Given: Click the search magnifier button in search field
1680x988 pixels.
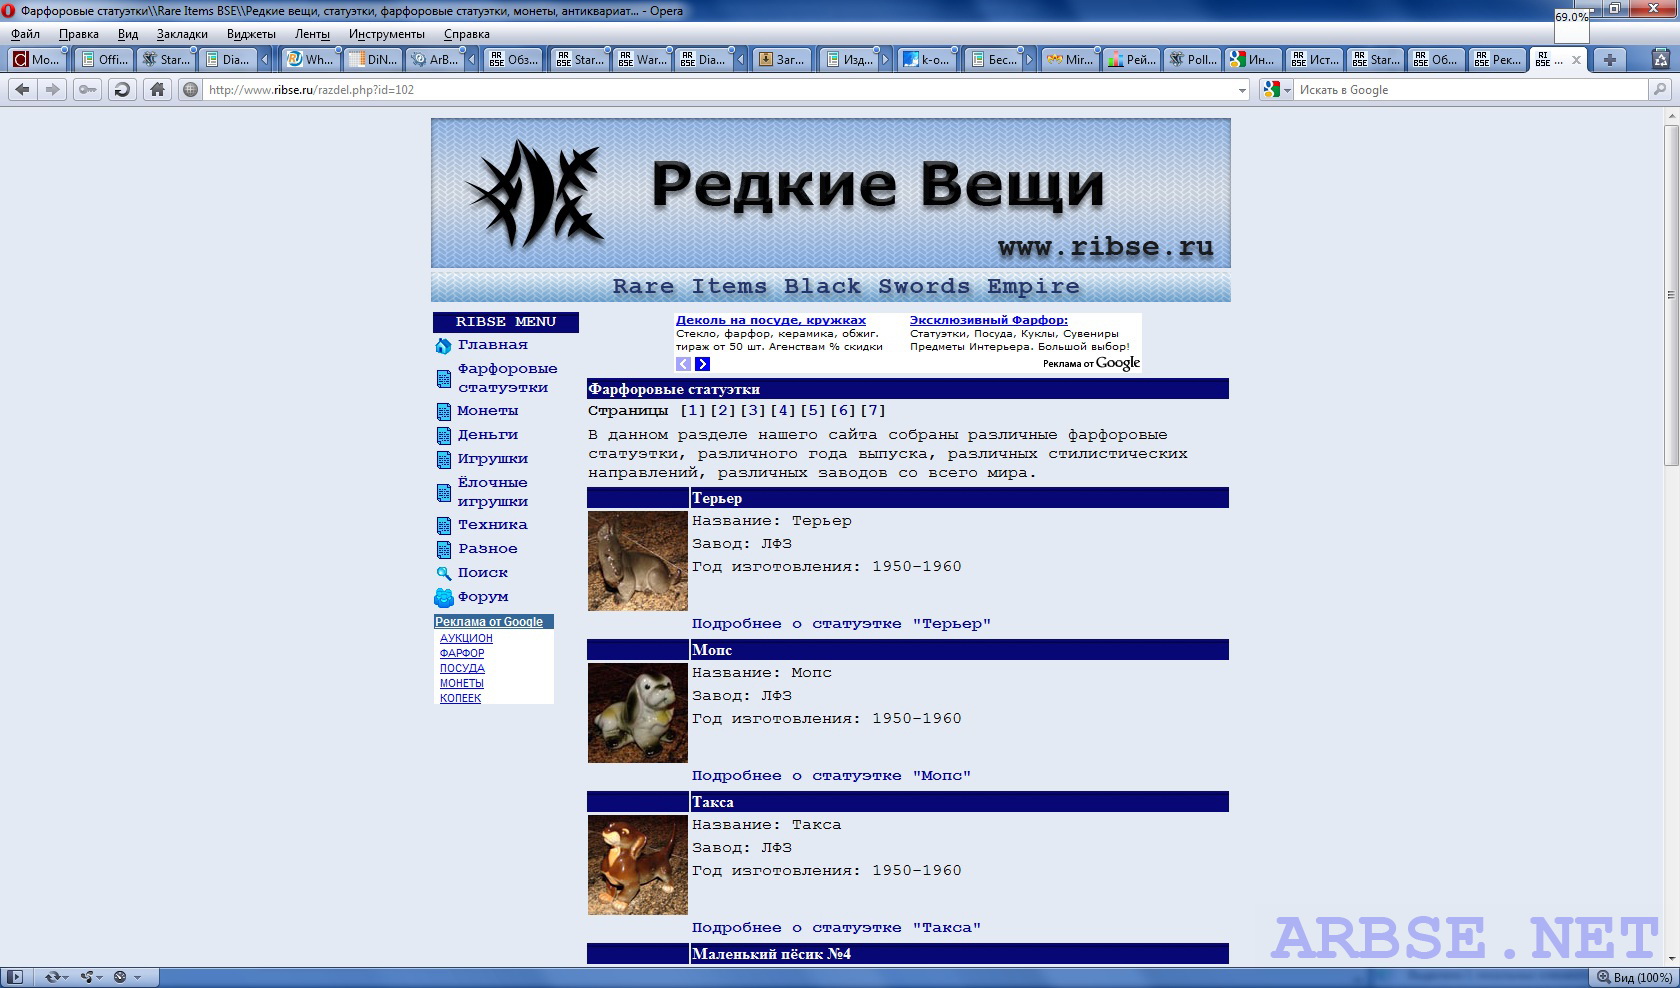Looking at the screenshot, I should 1660,89.
